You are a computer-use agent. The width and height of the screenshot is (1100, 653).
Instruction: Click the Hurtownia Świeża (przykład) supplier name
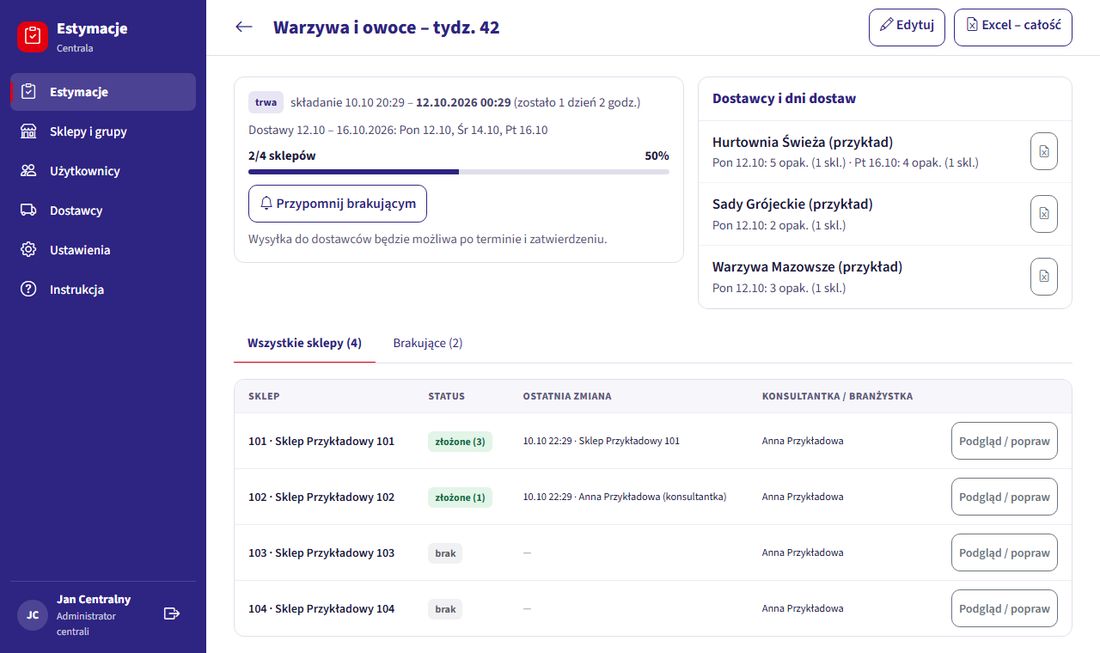[803, 142]
